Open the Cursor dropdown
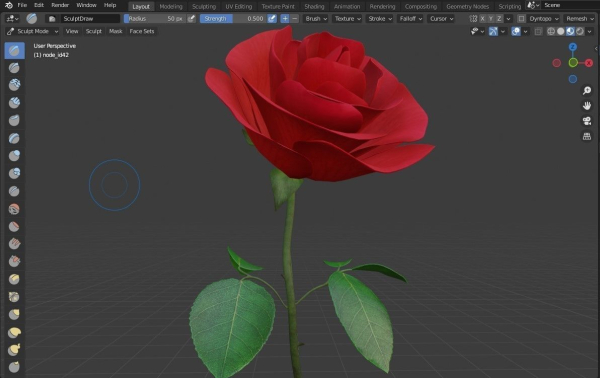This screenshot has height=378, width=600. [x=441, y=19]
